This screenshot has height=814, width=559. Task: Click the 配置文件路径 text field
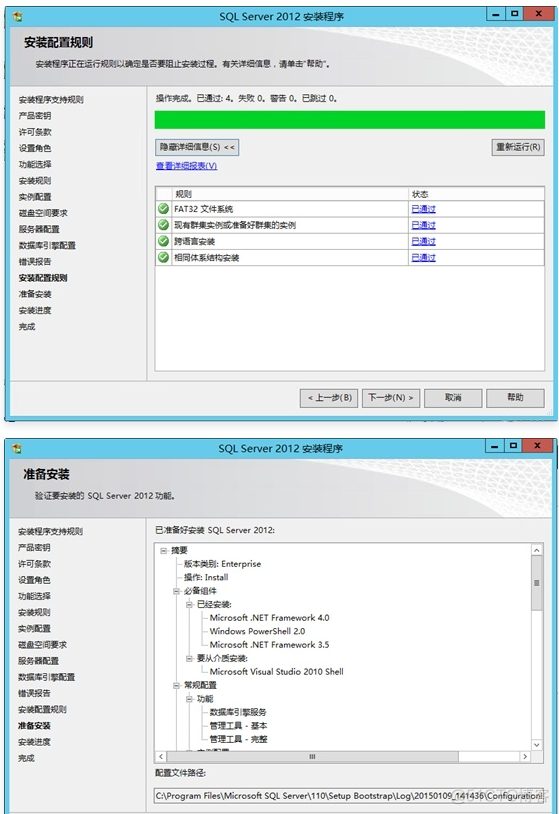point(349,795)
